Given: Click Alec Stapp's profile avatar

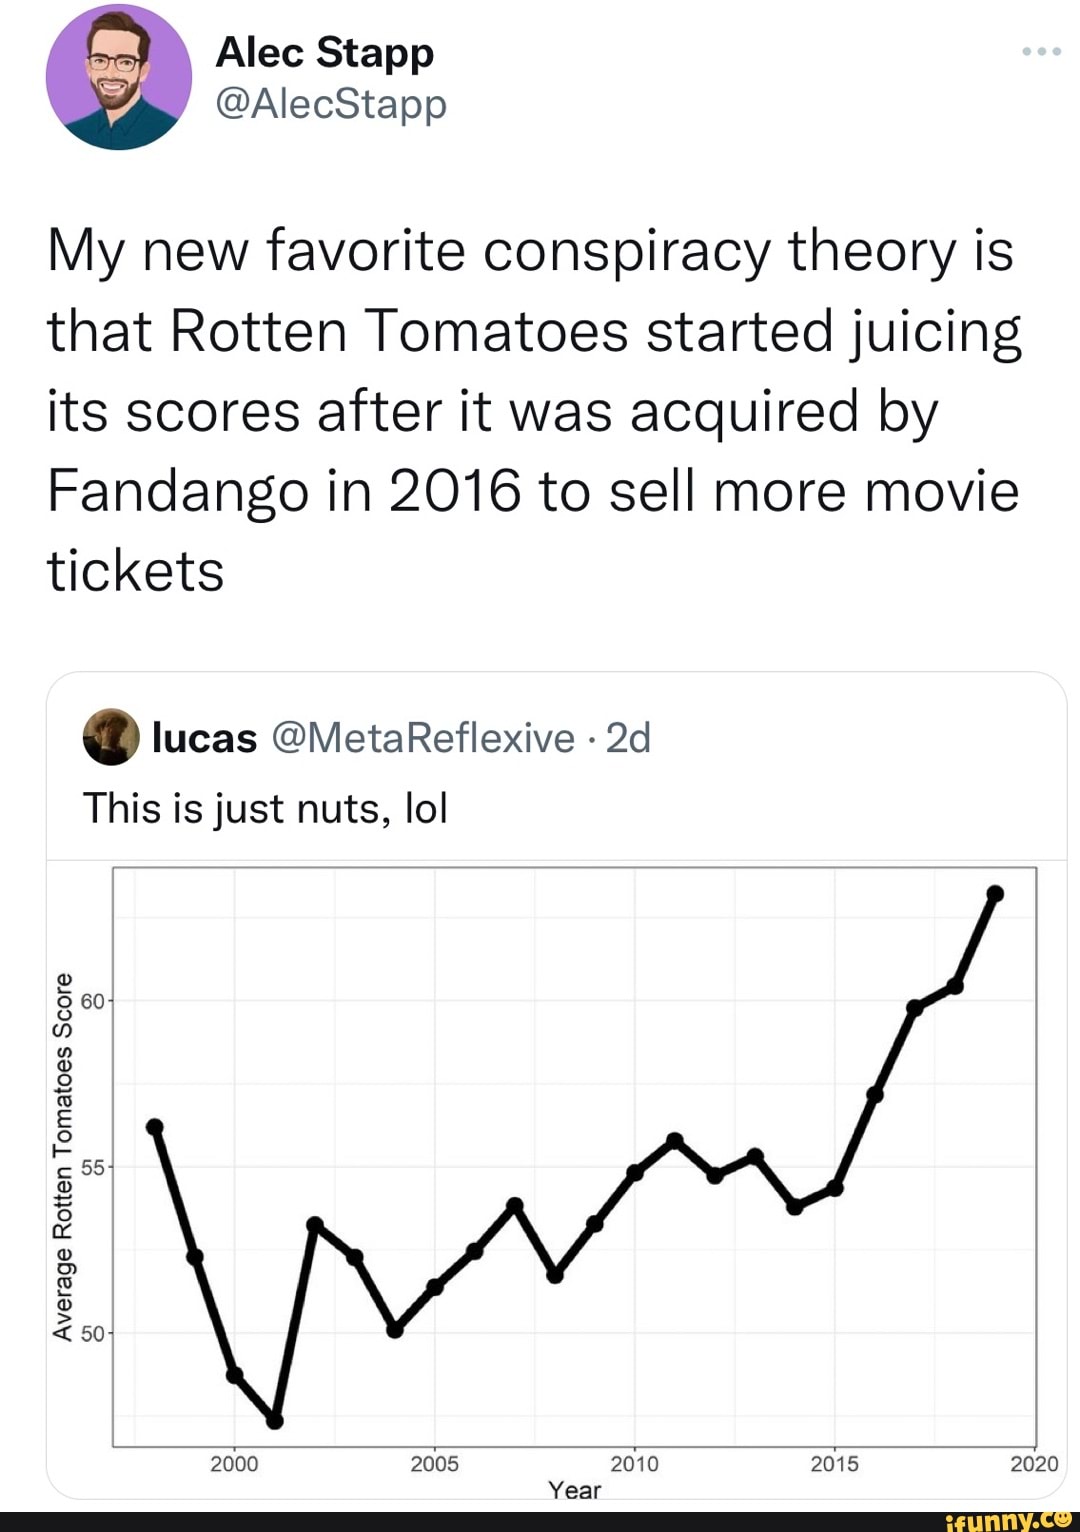Looking at the screenshot, I should tap(118, 77).
